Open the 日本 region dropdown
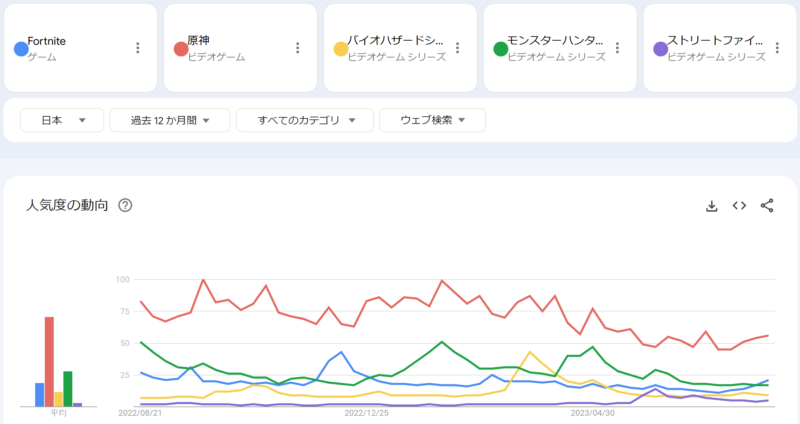800x424 pixels. [x=62, y=120]
